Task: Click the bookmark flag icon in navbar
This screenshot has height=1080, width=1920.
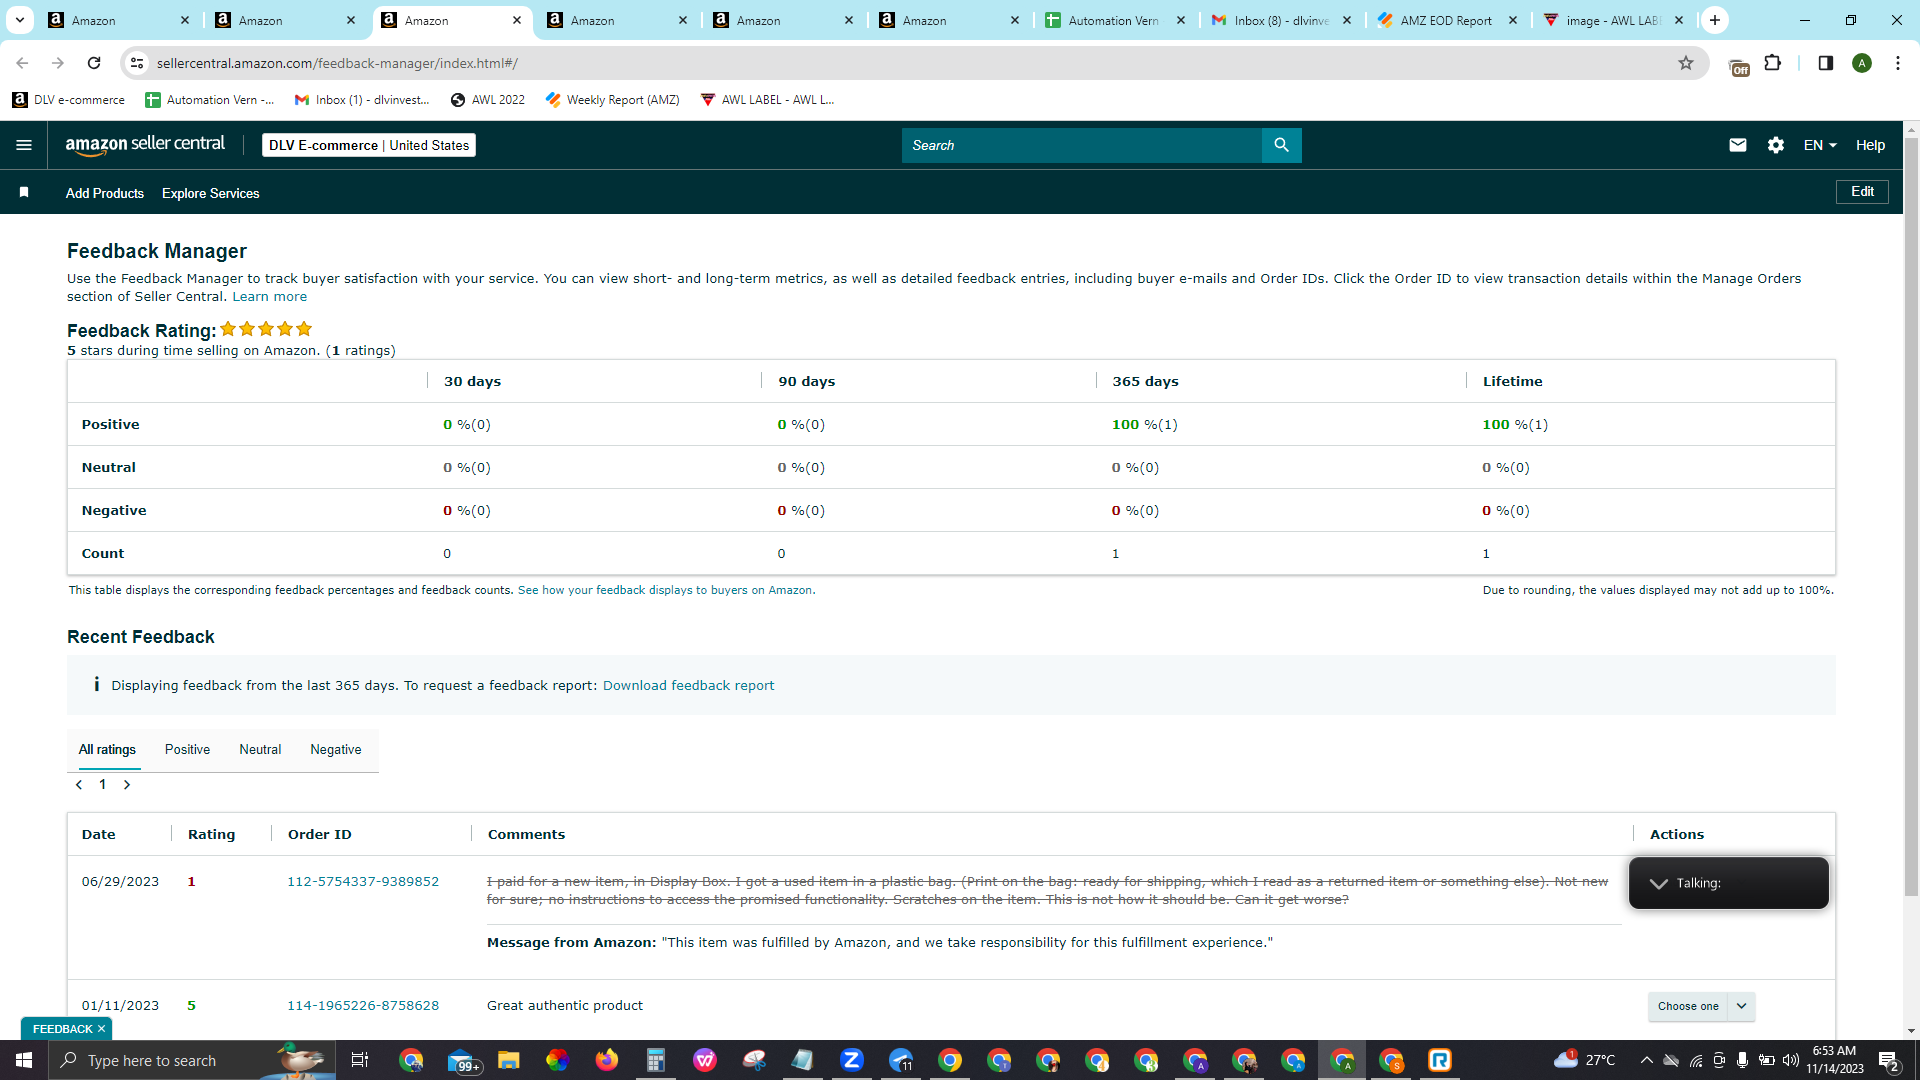Action: pyautogui.click(x=24, y=192)
